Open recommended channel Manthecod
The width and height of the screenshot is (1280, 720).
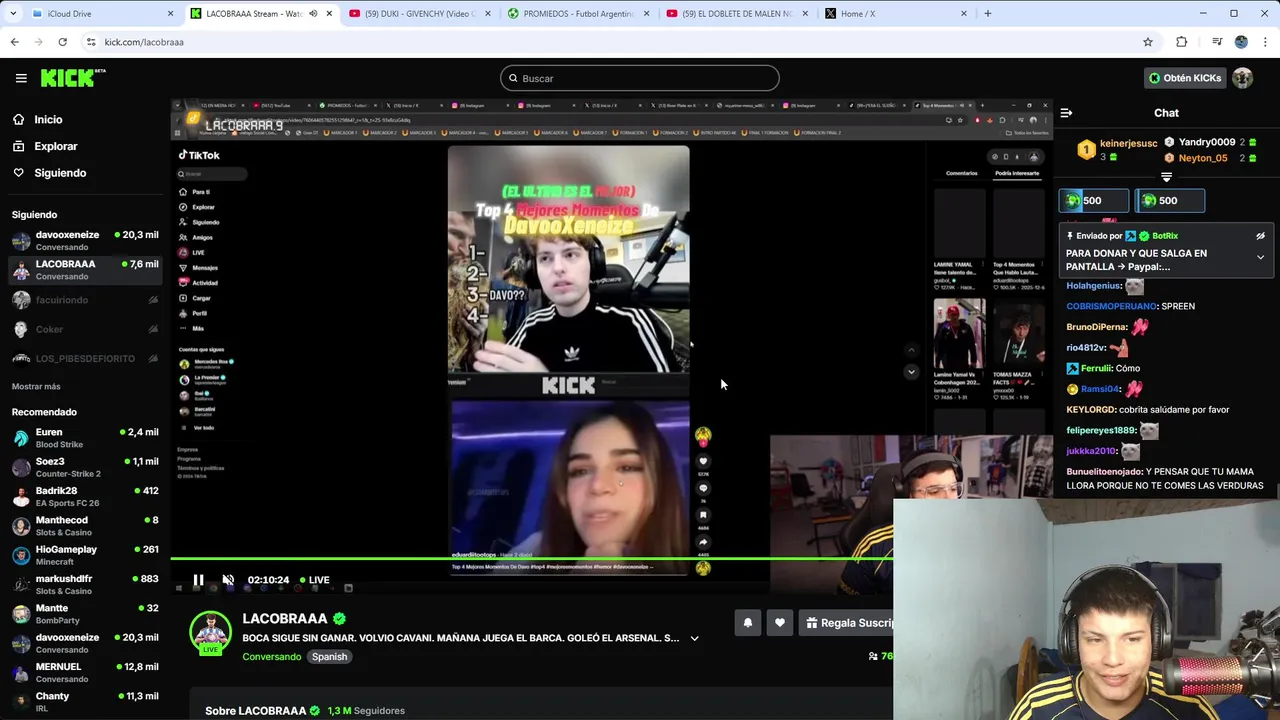(x=86, y=526)
